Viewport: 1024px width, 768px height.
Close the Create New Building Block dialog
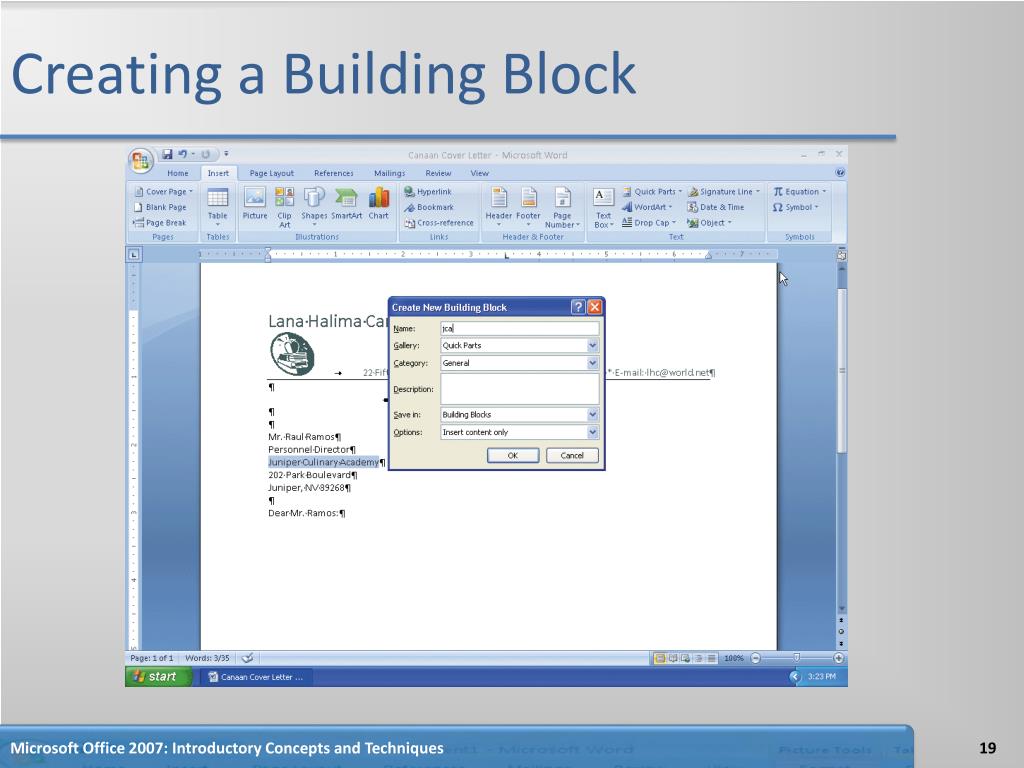pos(594,307)
